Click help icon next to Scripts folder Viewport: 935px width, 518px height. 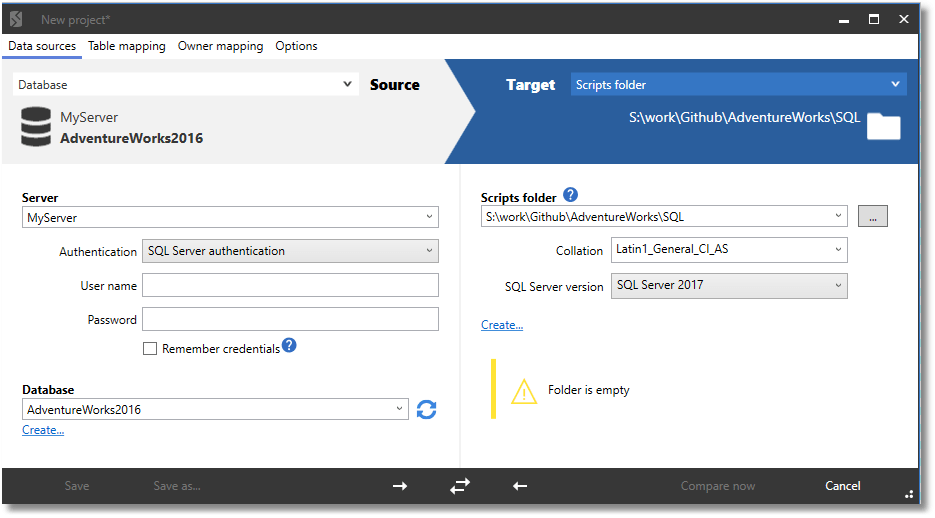pyautogui.click(x=571, y=194)
